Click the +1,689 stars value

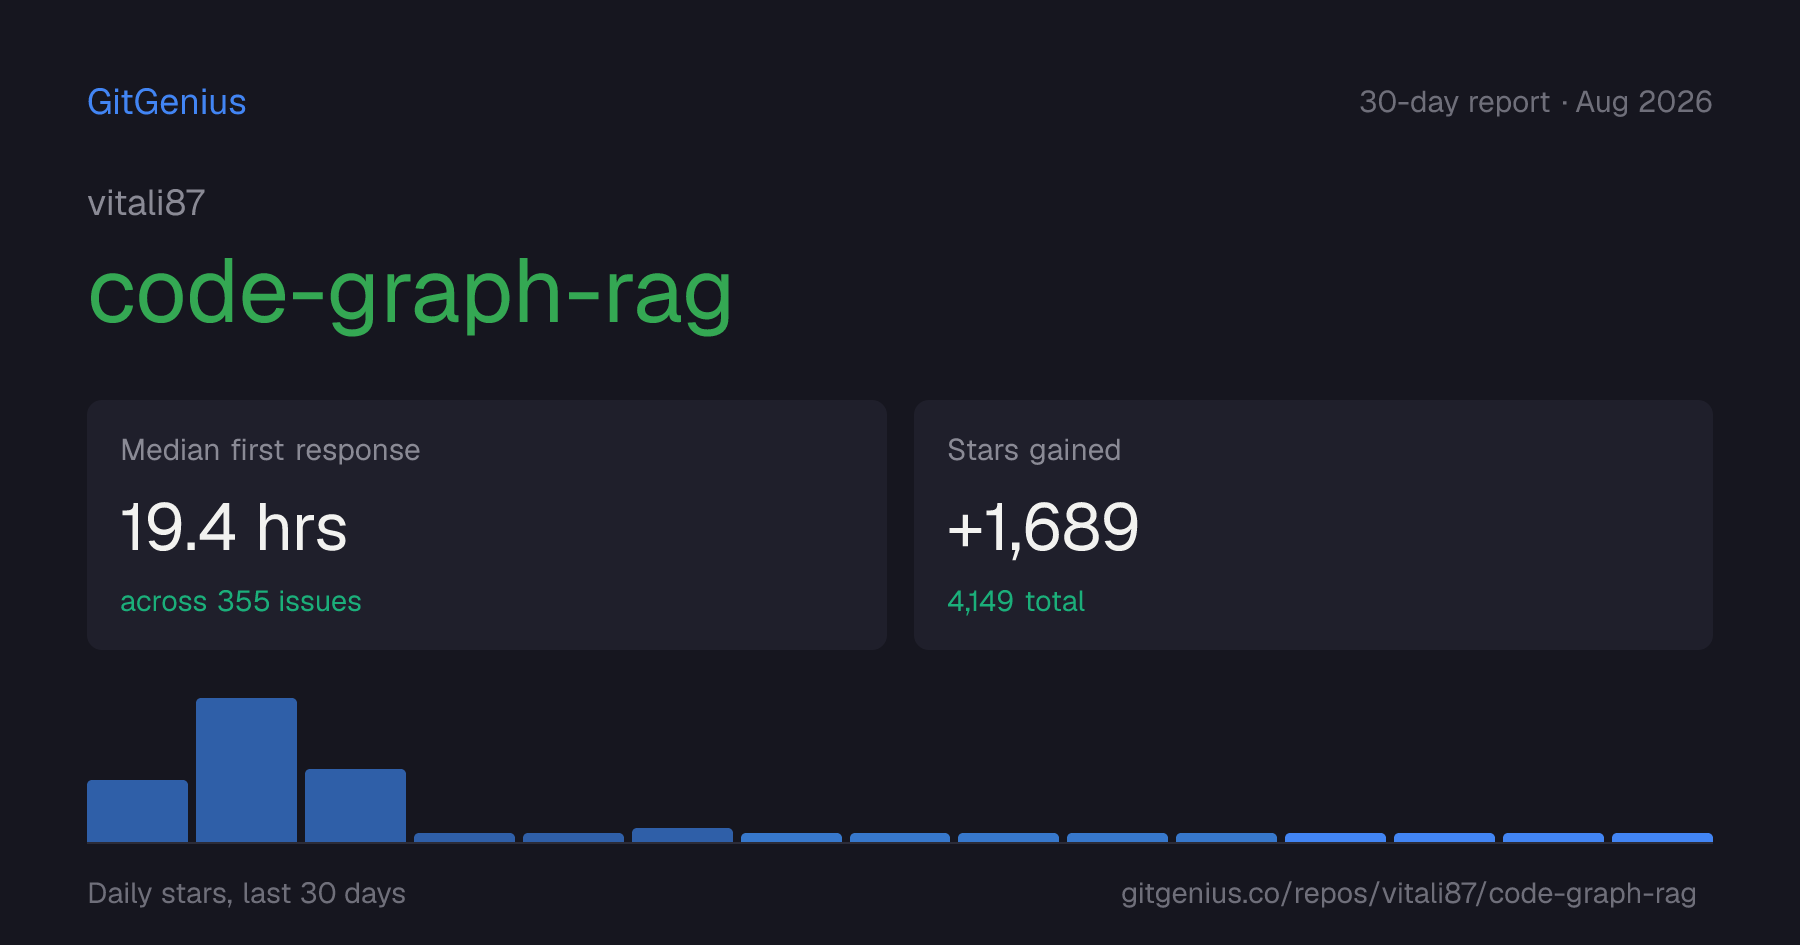pos(1043,527)
